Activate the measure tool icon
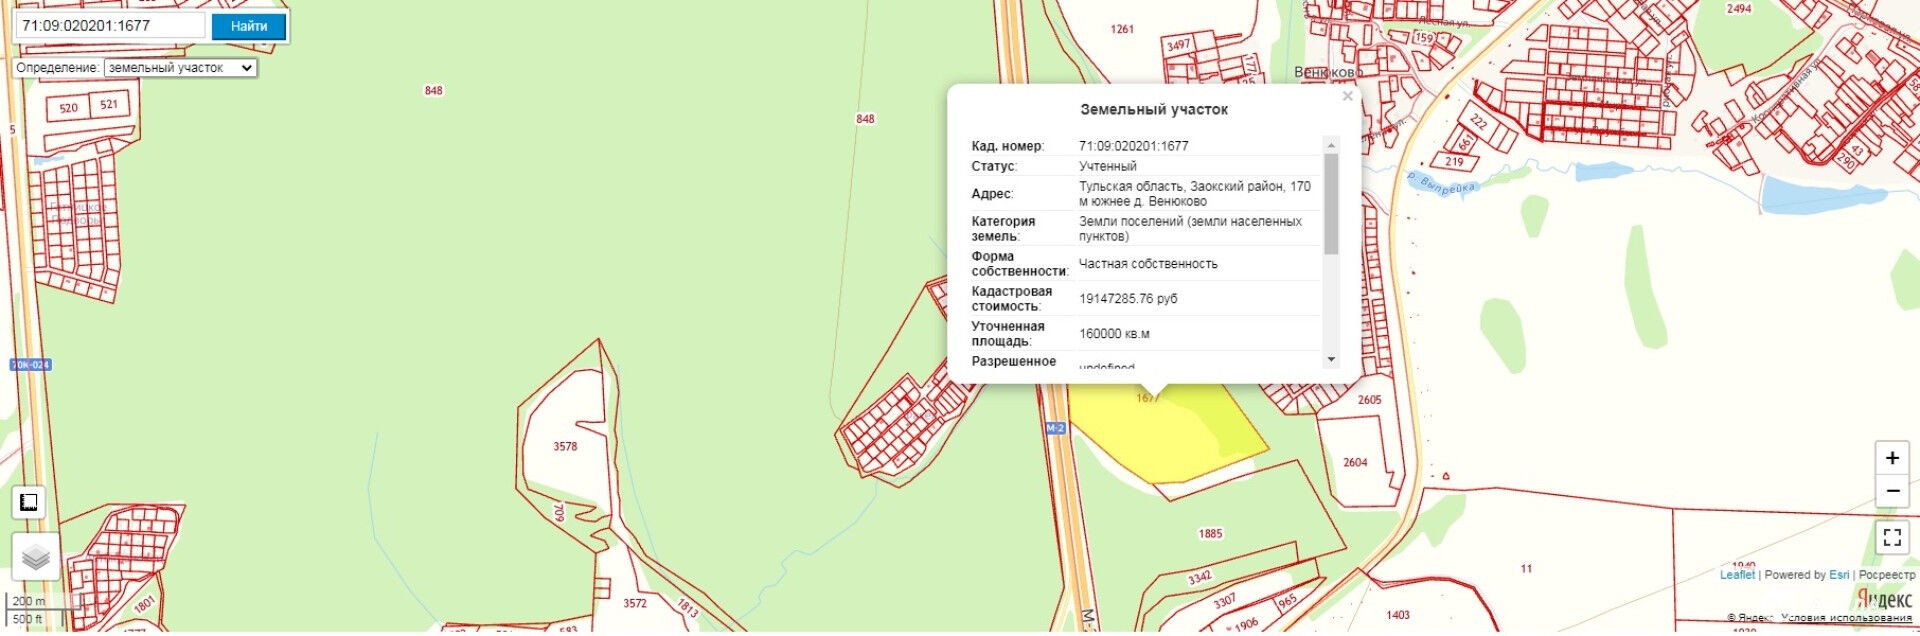Screen dimensions: 1920x636 click(29, 502)
